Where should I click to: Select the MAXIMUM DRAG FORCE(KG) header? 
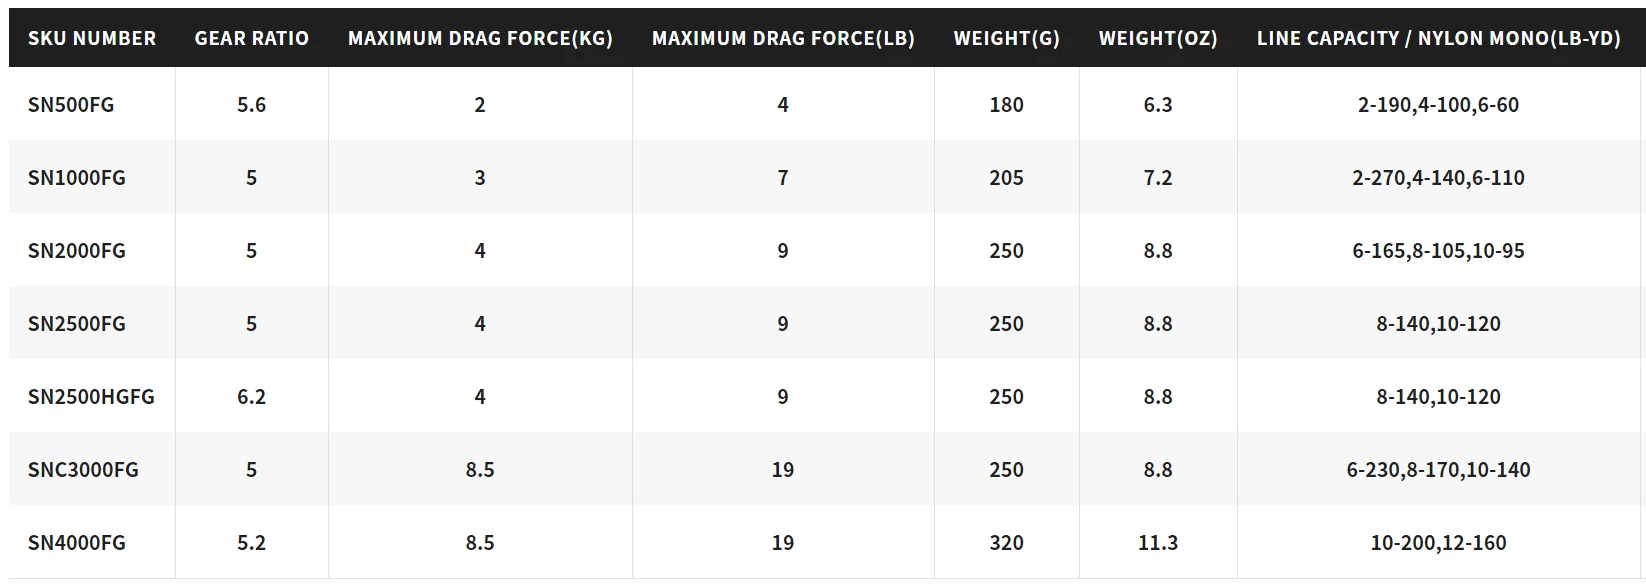tap(480, 38)
